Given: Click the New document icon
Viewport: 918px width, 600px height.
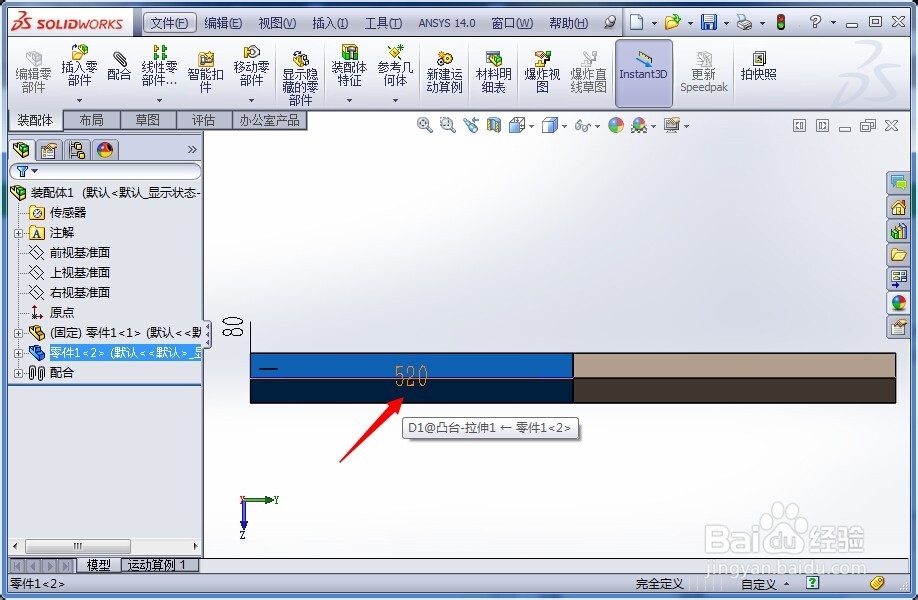Looking at the screenshot, I should [x=636, y=22].
